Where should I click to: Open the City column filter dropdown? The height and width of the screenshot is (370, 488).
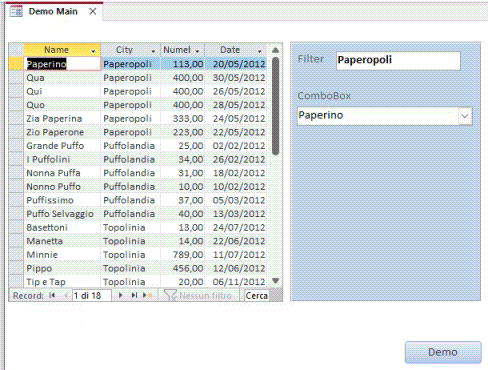(153, 51)
